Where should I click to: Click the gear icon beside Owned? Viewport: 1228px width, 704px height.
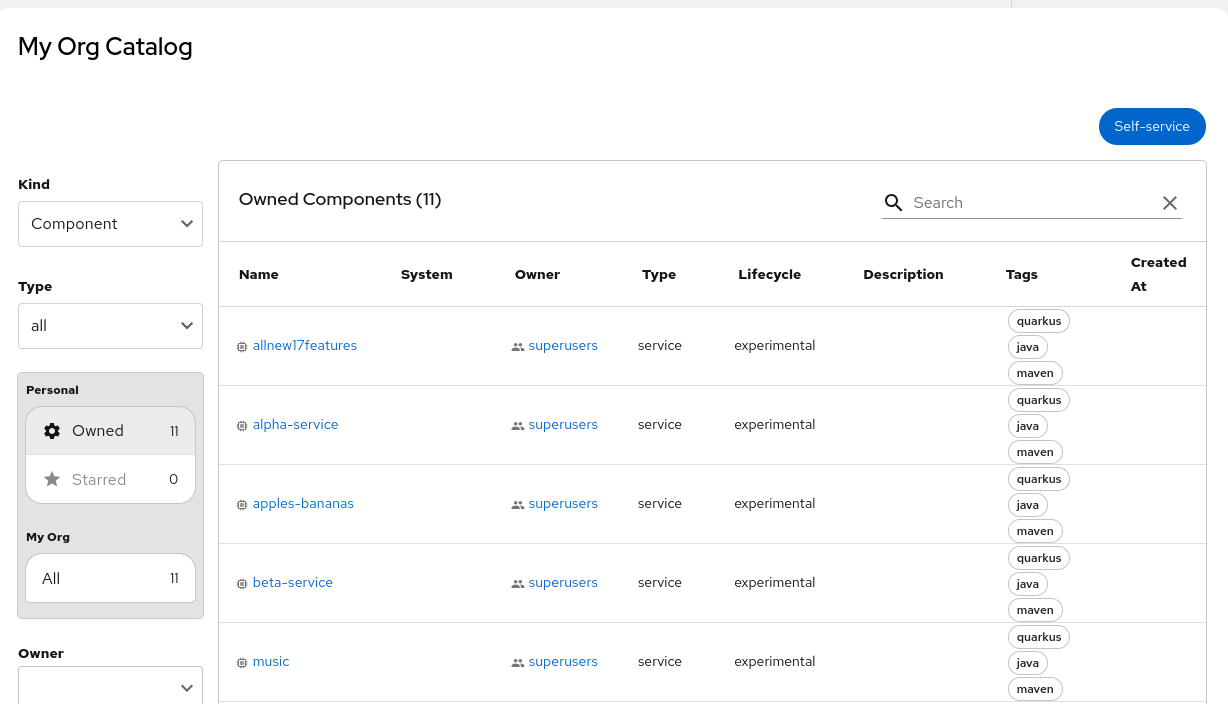coord(52,431)
